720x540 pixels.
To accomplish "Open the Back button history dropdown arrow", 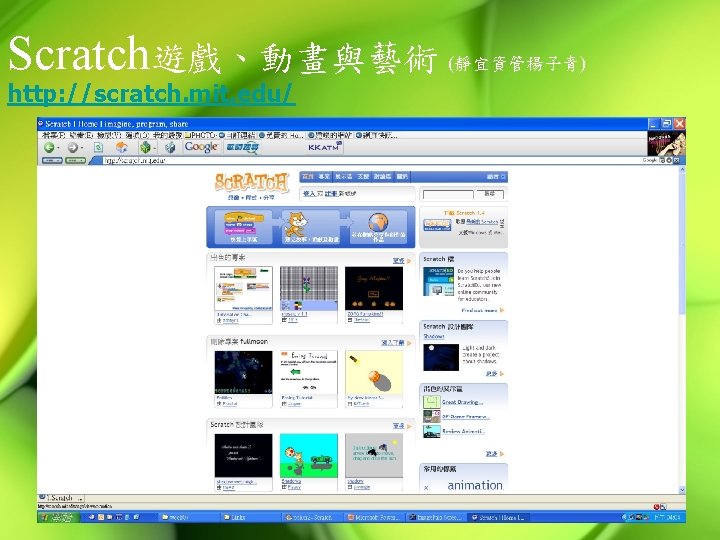I will 58,148.
